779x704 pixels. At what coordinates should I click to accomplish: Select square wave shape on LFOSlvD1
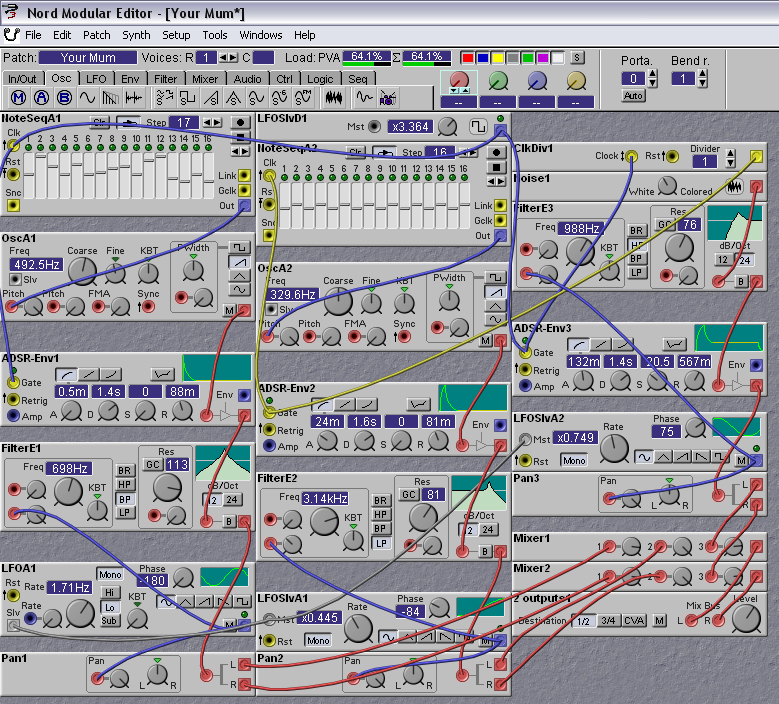click(x=478, y=127)
